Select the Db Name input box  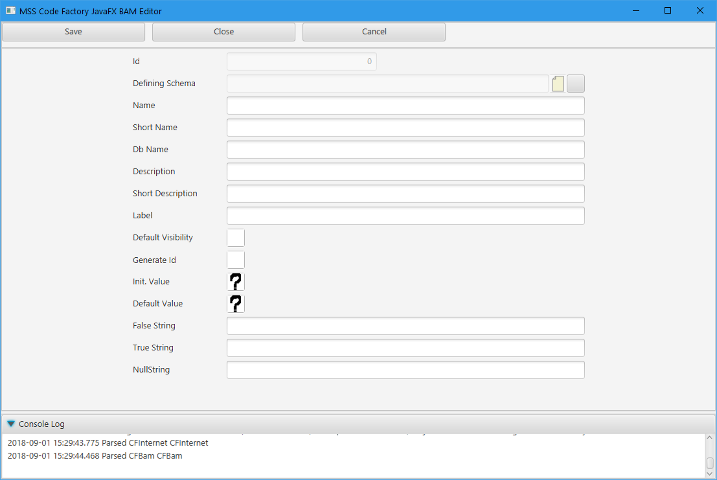click(x=405, y=150)
